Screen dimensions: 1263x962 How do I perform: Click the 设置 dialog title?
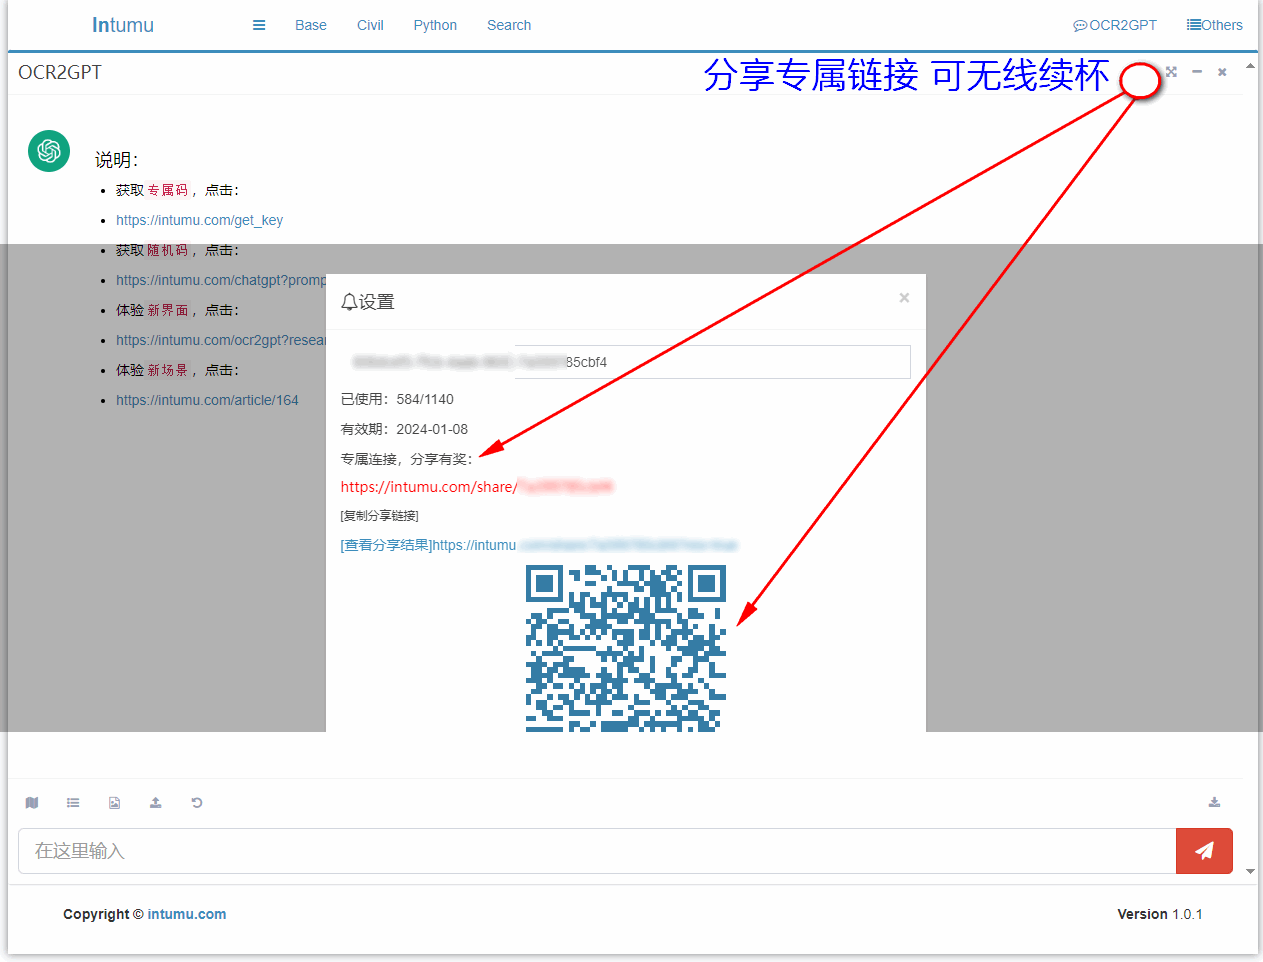[368, 302]
